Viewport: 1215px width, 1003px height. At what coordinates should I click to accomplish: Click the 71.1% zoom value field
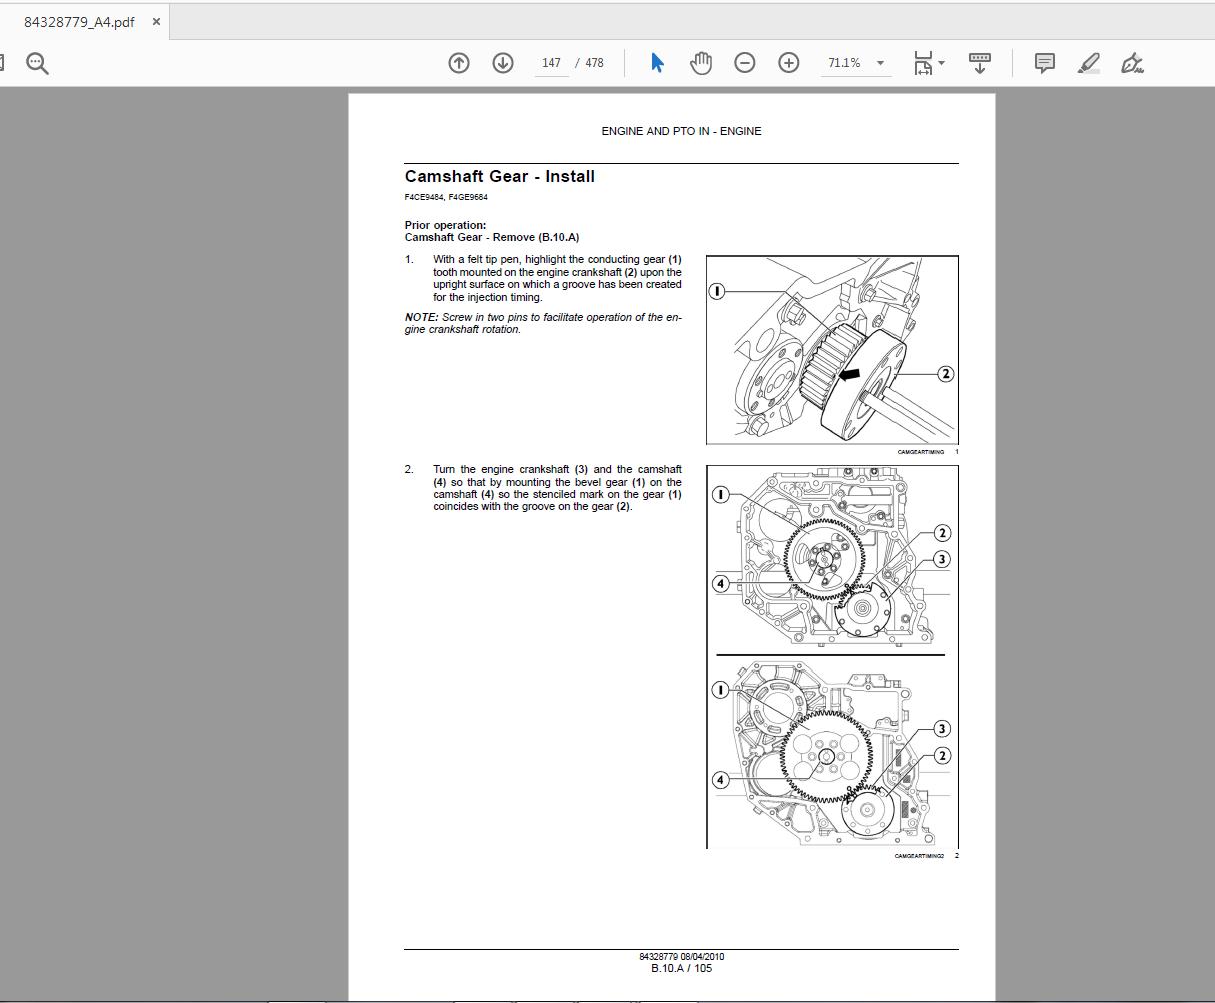[x=844, y=63]
